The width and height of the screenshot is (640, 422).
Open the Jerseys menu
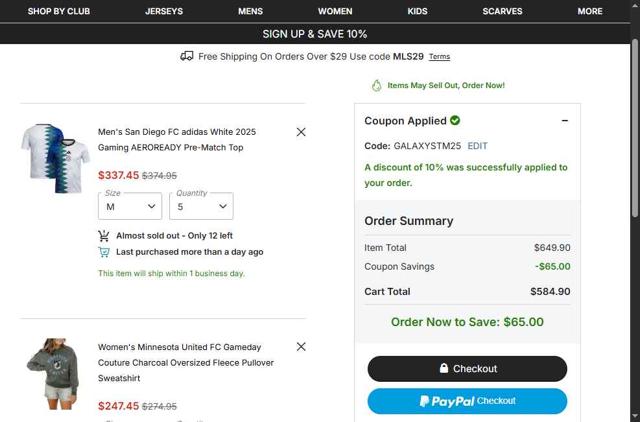click(164, 11)
